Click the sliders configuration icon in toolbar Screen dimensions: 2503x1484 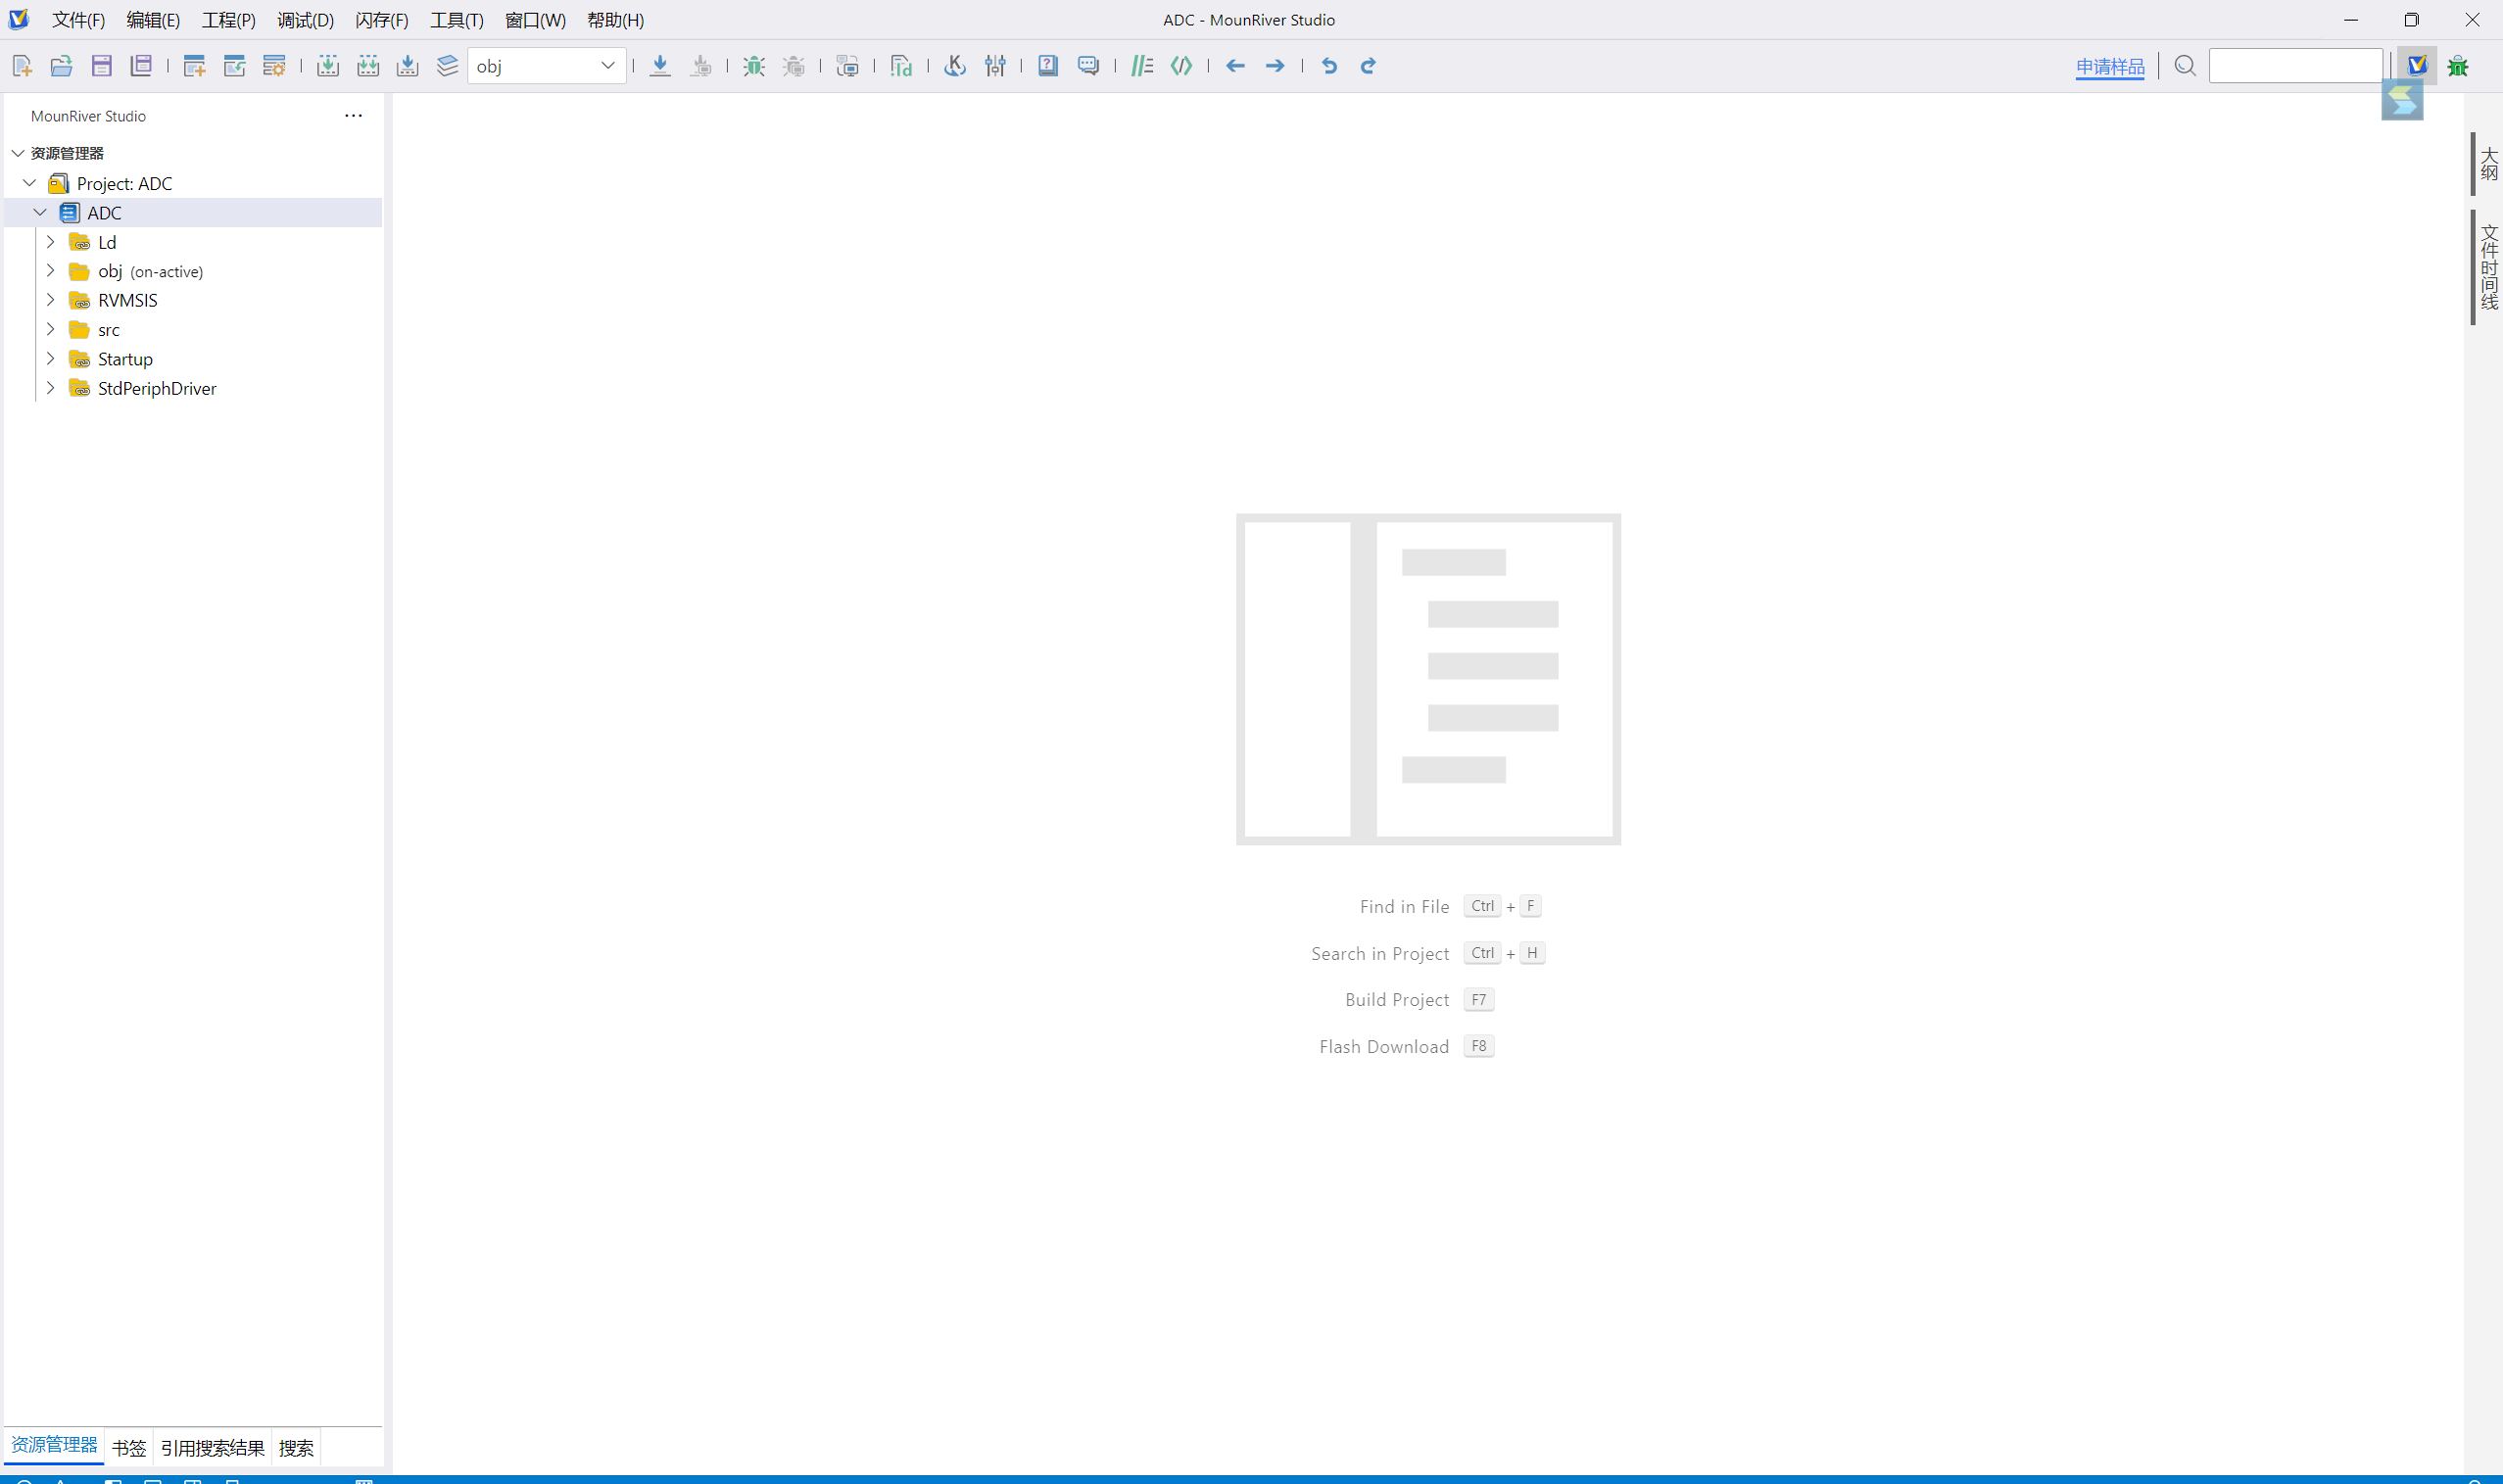[x=995, y=66]
